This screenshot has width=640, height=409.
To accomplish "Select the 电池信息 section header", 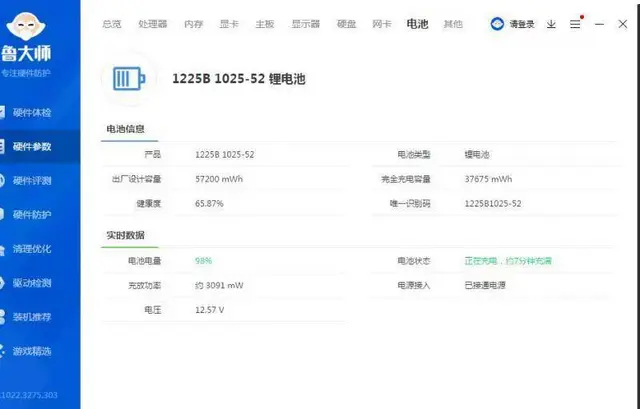I will pyautogui.click(x=125, y=129).
